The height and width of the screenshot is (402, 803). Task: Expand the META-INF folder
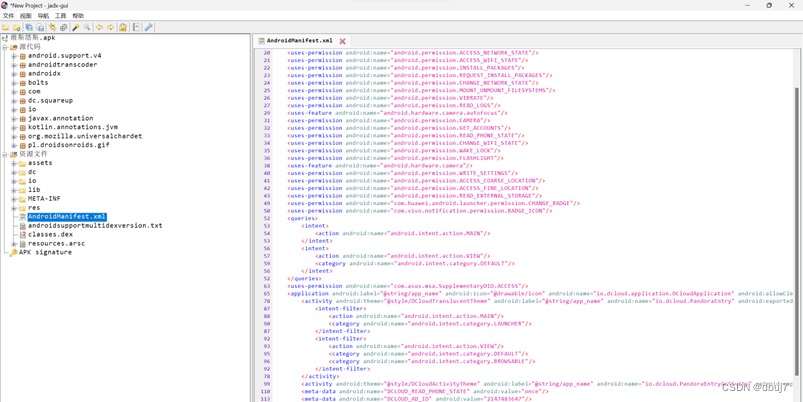point(14,199)
